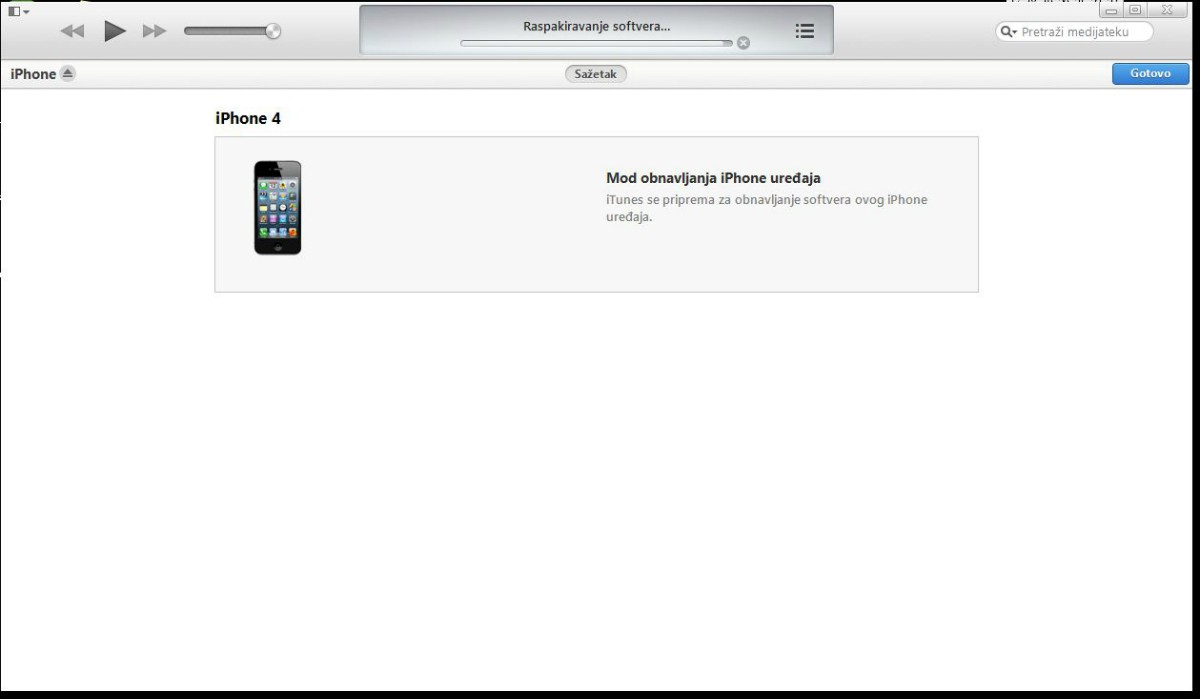Skip ahead with fast-forward button
The image size is (1200, 699).
pyautogui.click(x=154, y=31)
